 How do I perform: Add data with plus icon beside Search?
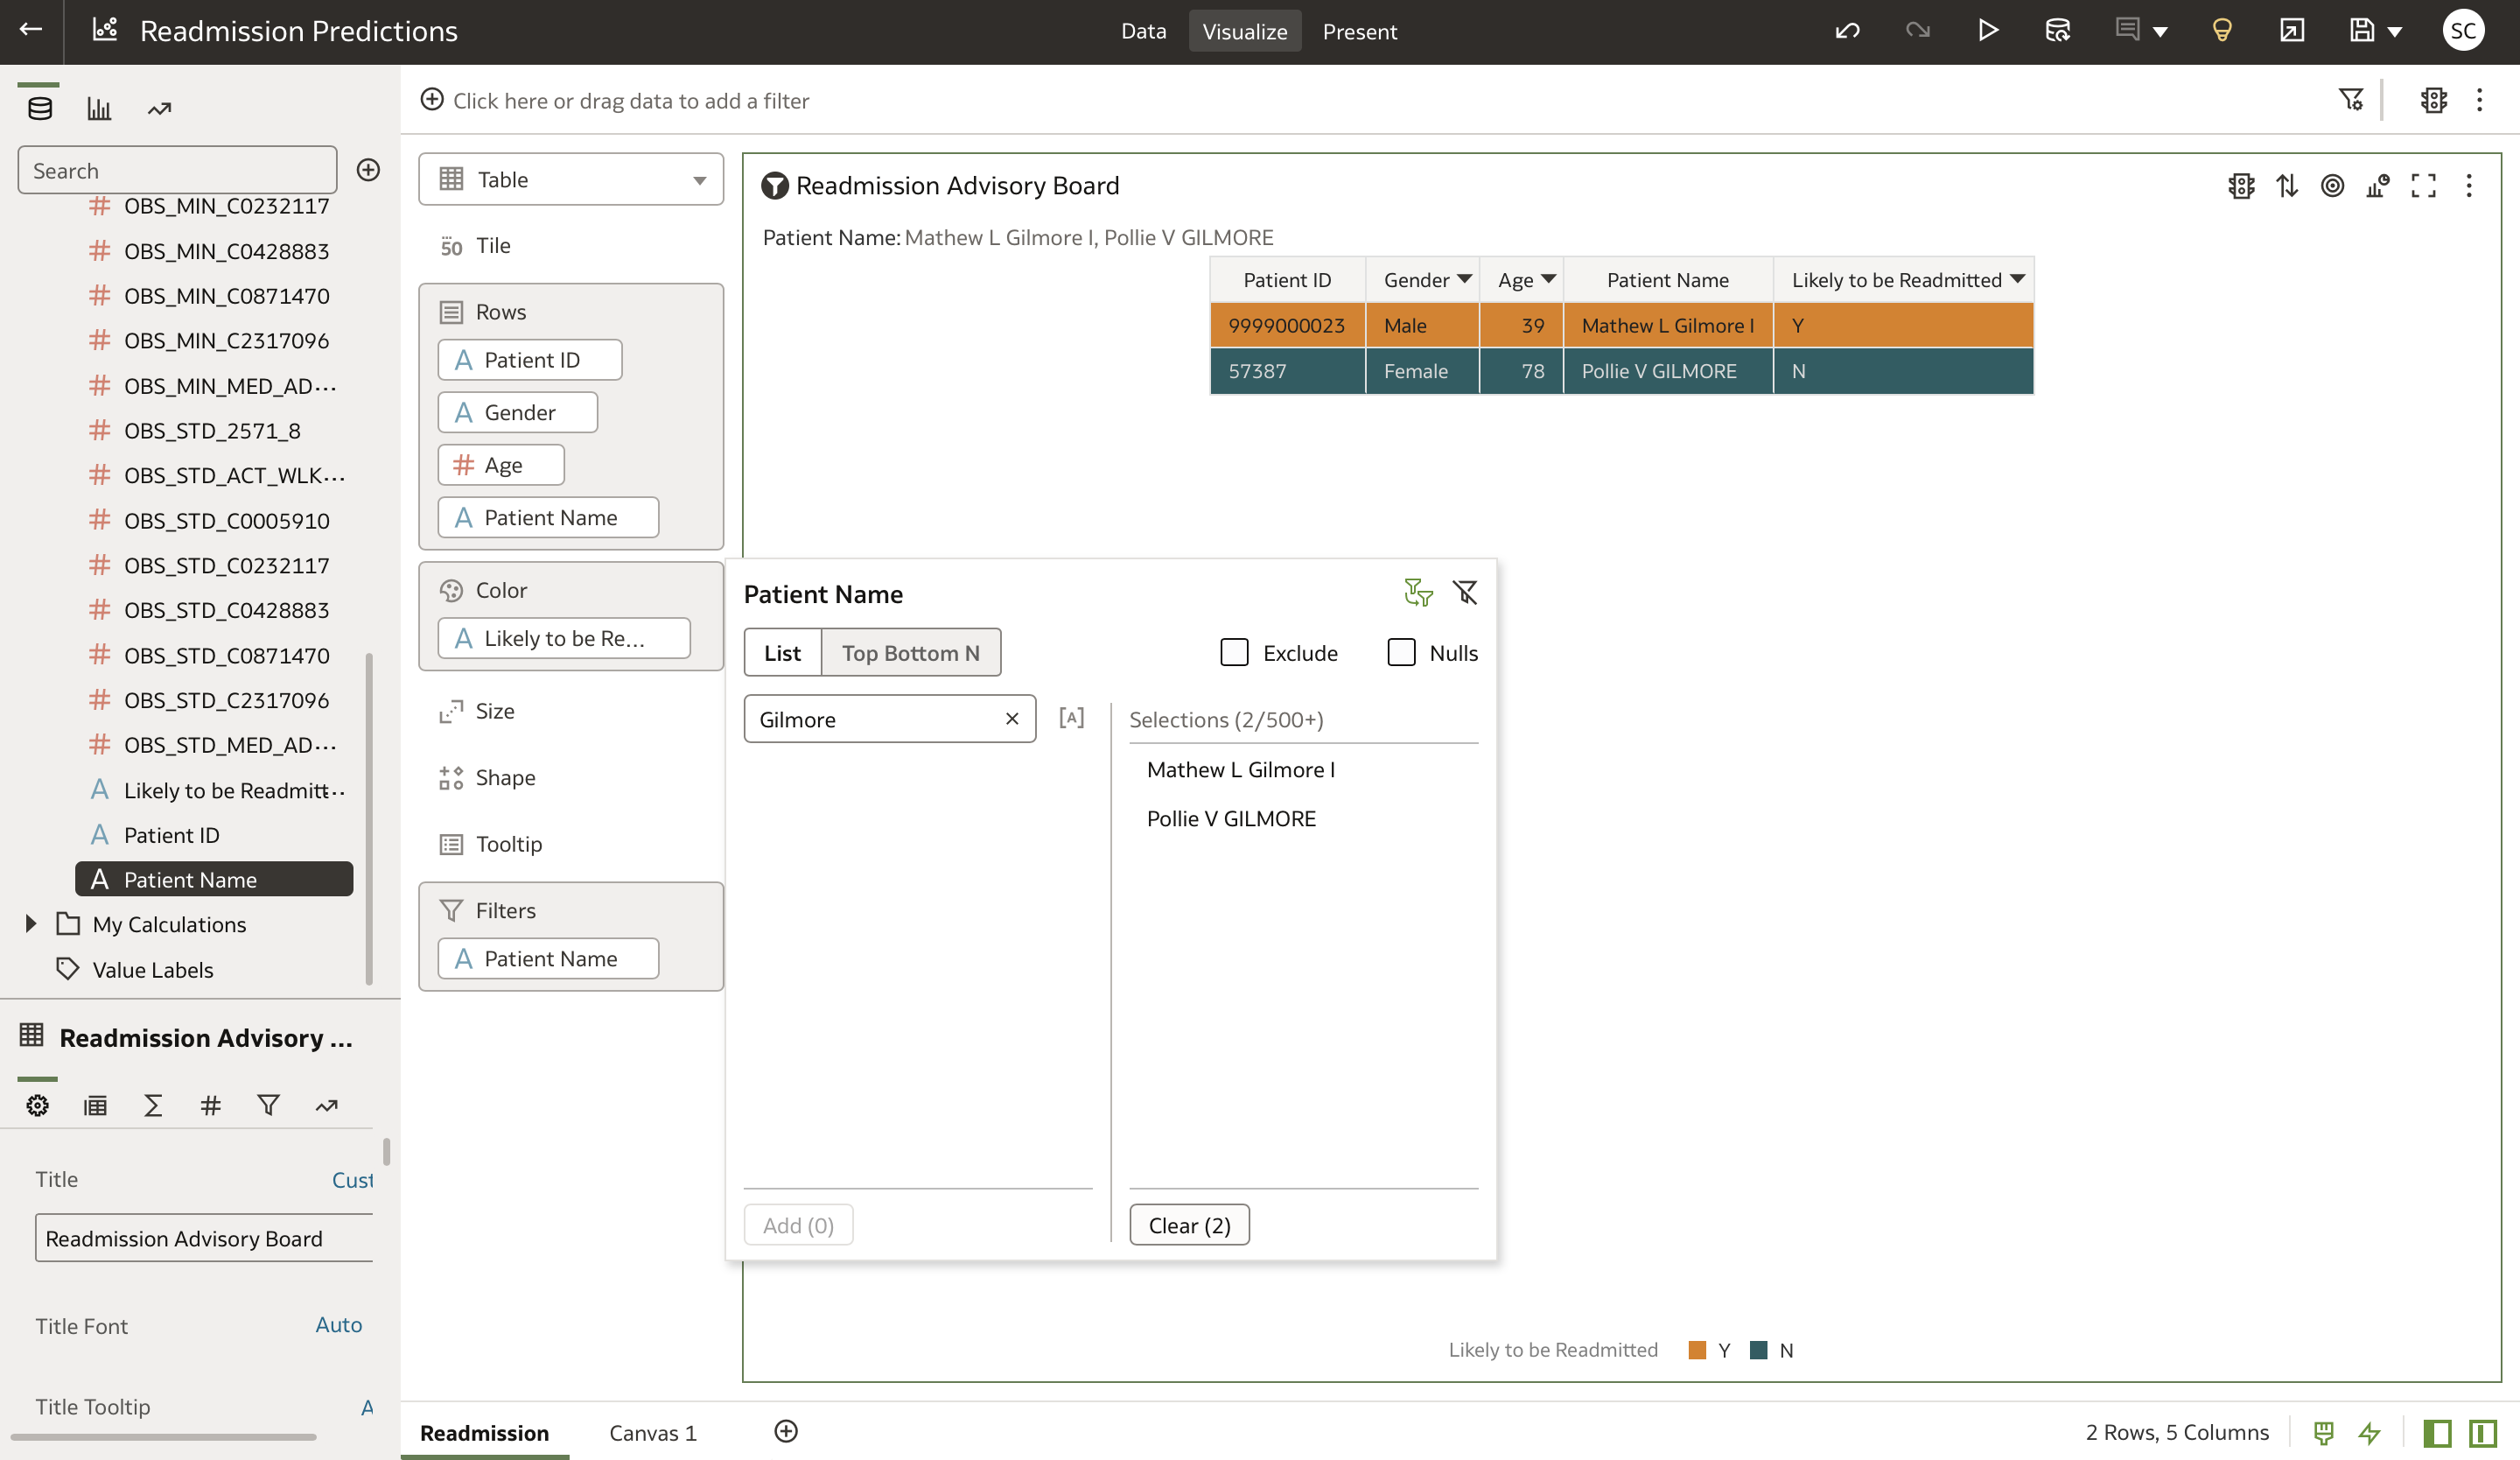[x=368, y=170]
